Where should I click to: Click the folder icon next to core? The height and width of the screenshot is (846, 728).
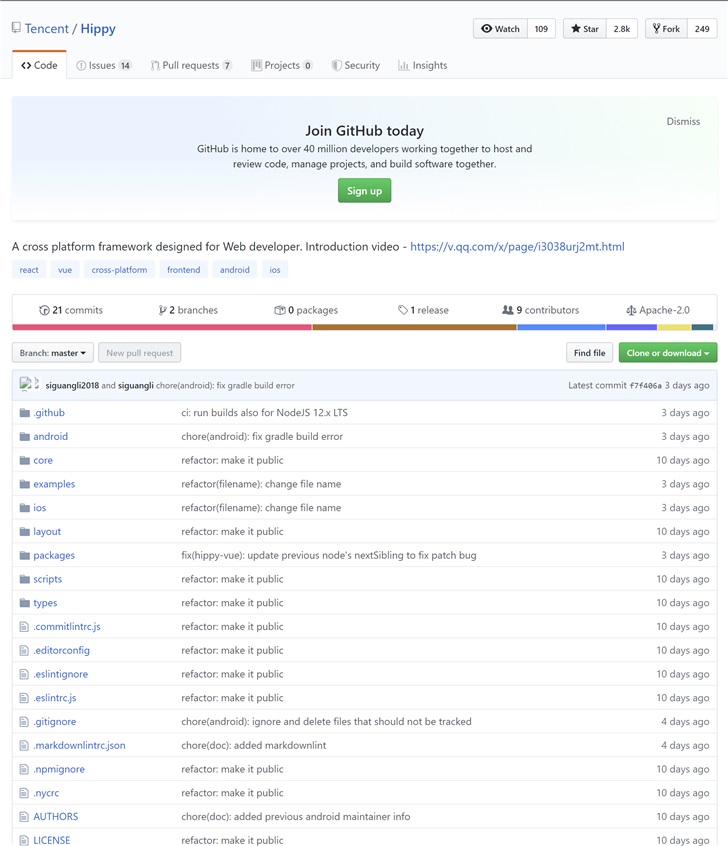pyautogui.click(x=24, y=460)
